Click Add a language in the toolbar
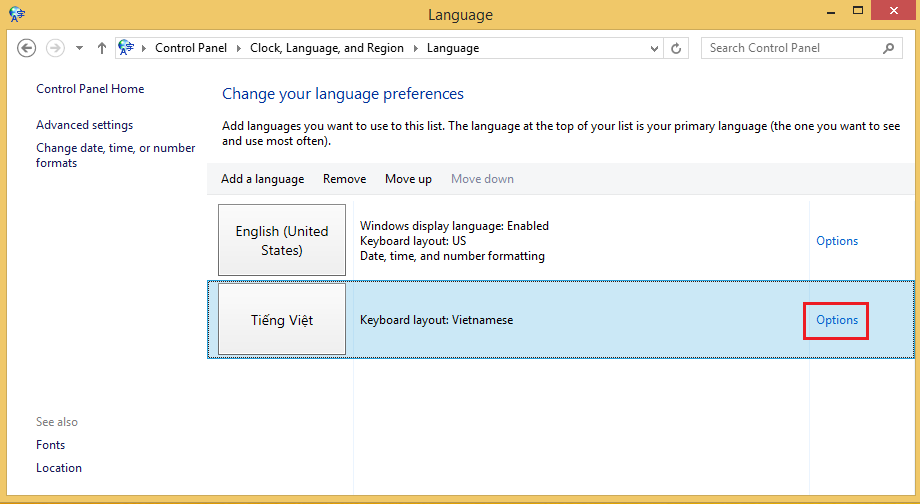920x504 pixels. click(x=262, y=179)
